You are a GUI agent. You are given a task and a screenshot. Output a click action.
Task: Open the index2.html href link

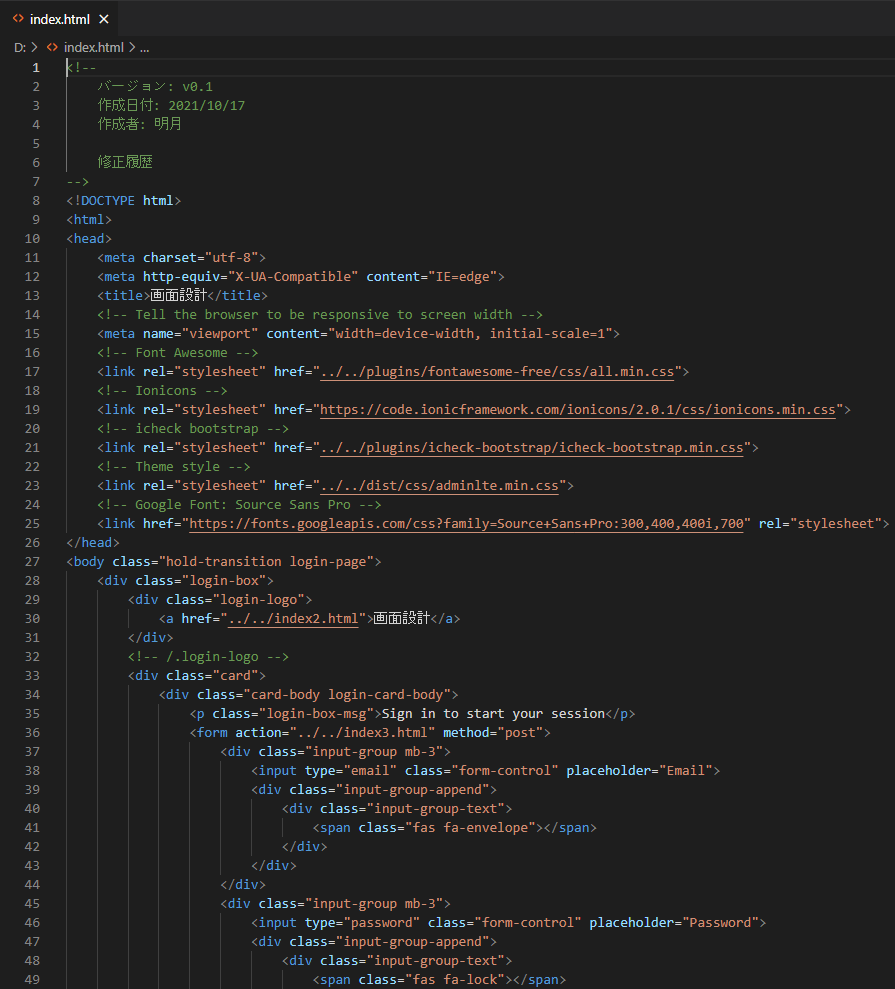click(x=293, y=619)
